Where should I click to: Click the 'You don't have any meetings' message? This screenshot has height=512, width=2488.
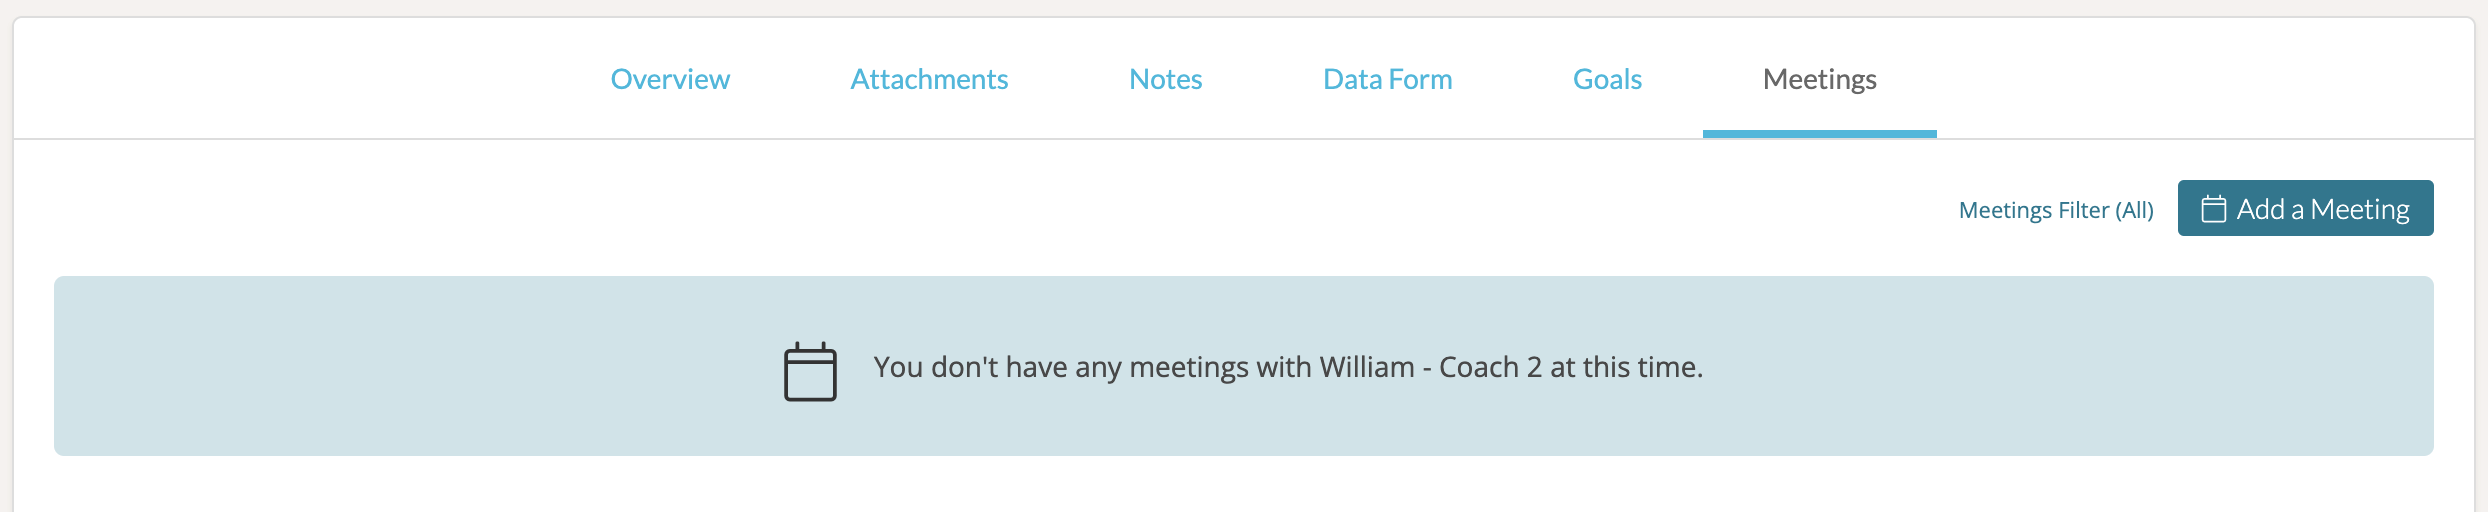[x=1287, y=367]
